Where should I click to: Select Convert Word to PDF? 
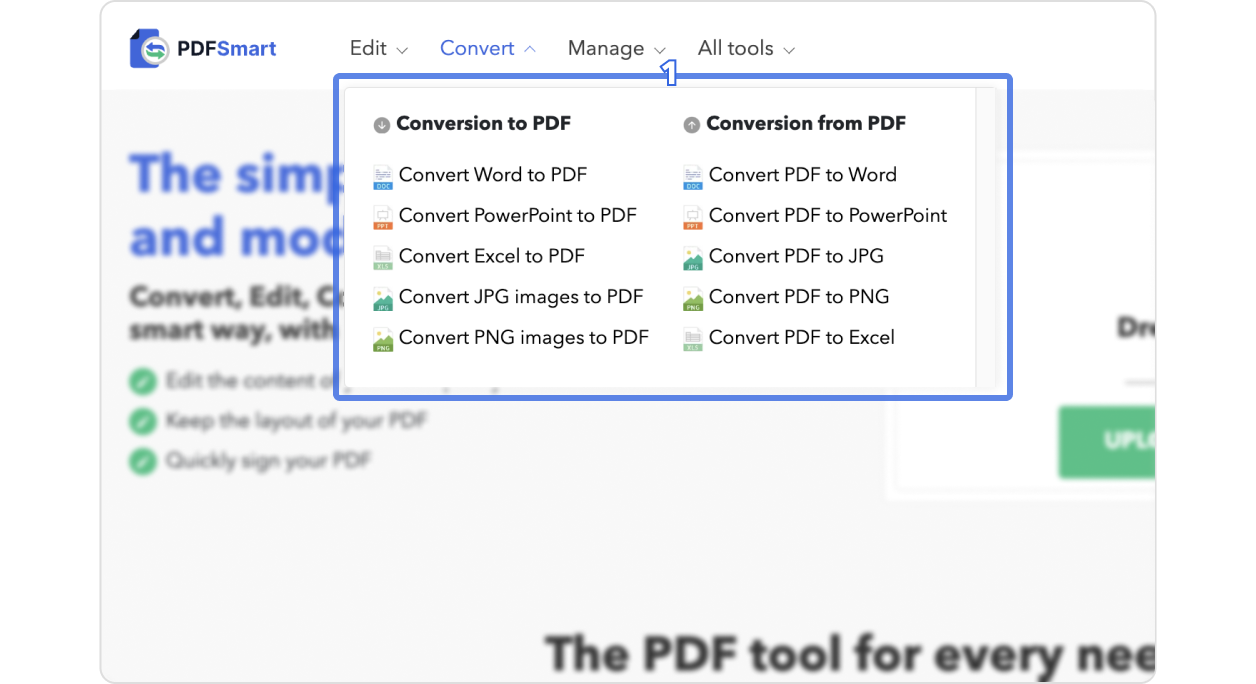coord(492,175)
